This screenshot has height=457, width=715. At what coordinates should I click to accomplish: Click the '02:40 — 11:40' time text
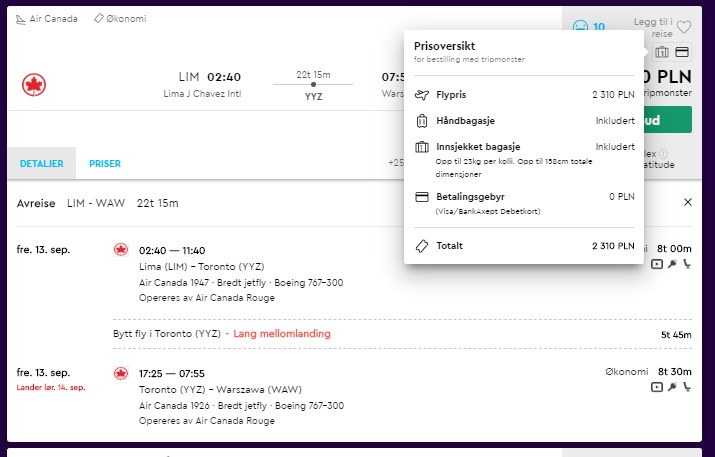tap(172, 251)
